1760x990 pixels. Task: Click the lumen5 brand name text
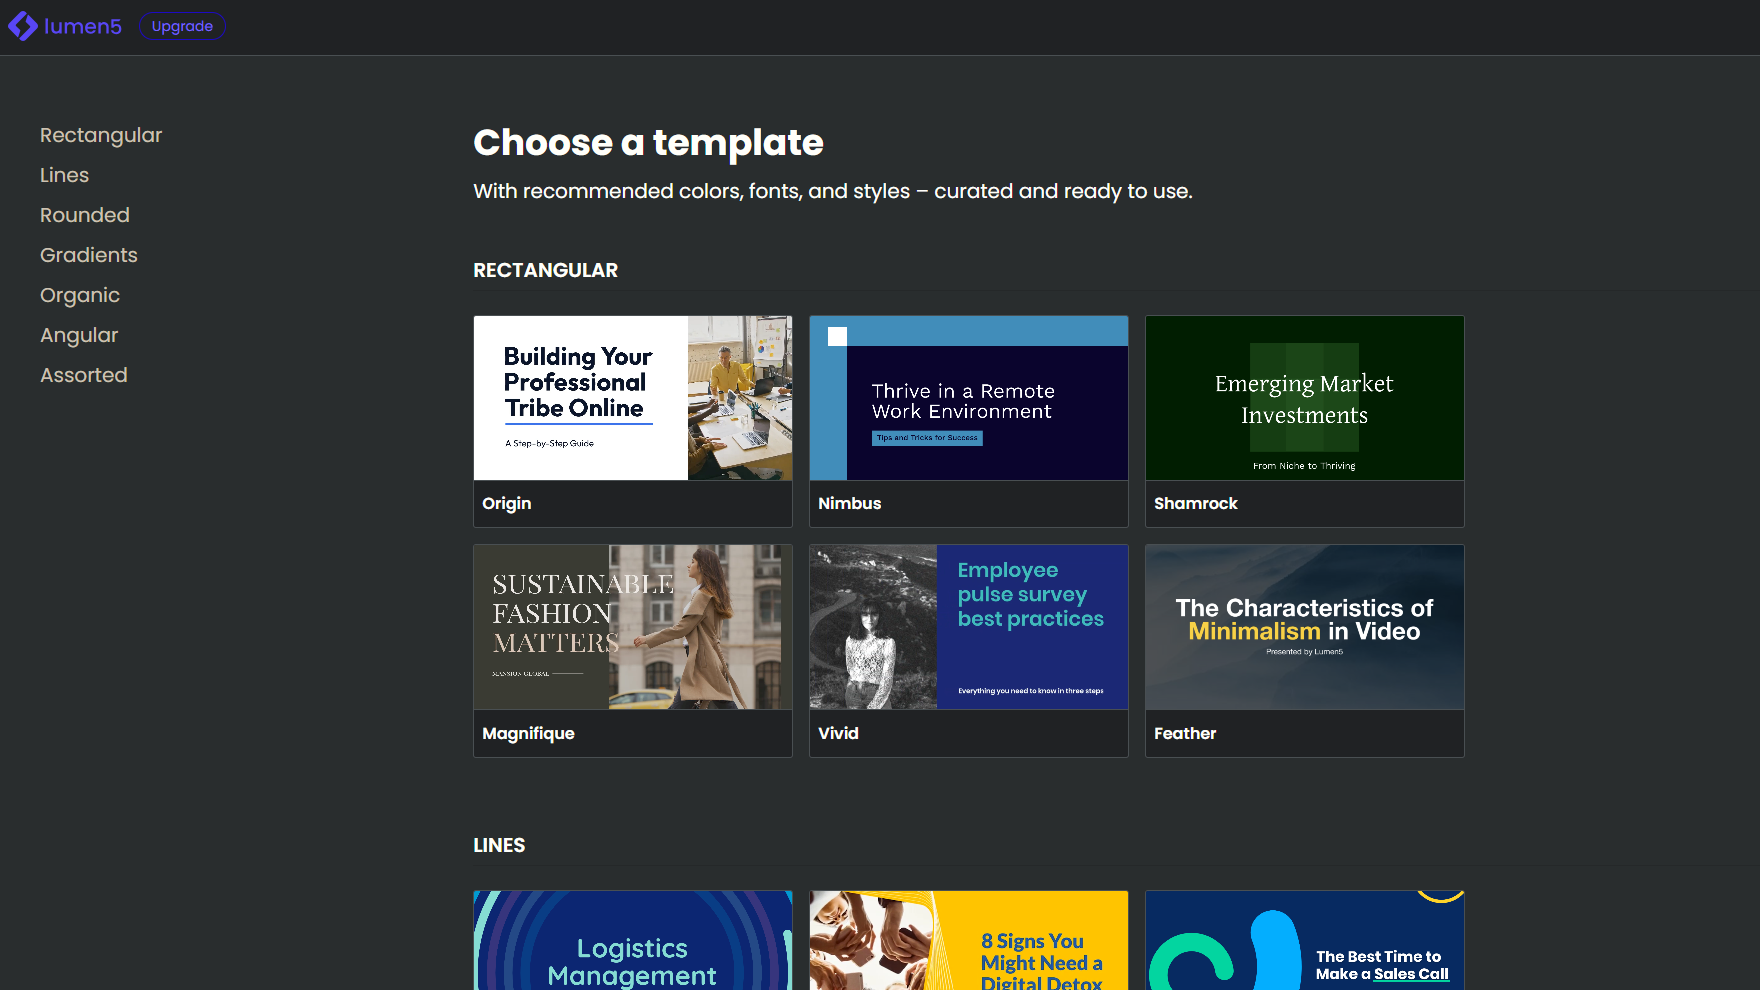(83, 26)
